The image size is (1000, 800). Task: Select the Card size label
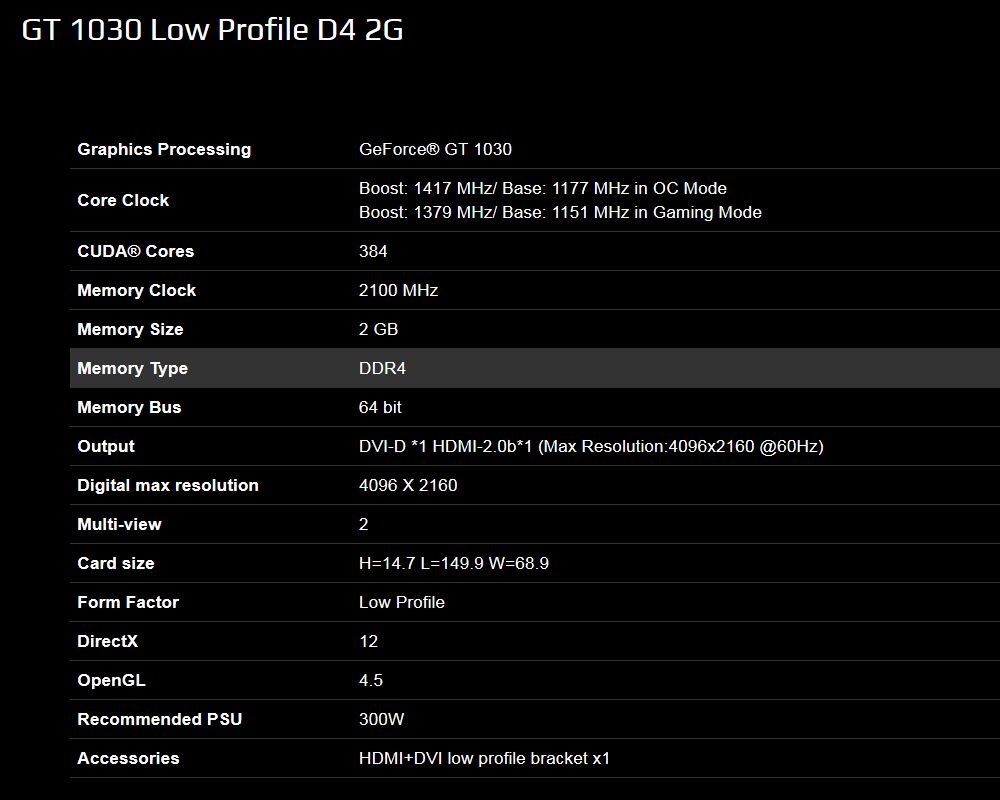(115, 563)
